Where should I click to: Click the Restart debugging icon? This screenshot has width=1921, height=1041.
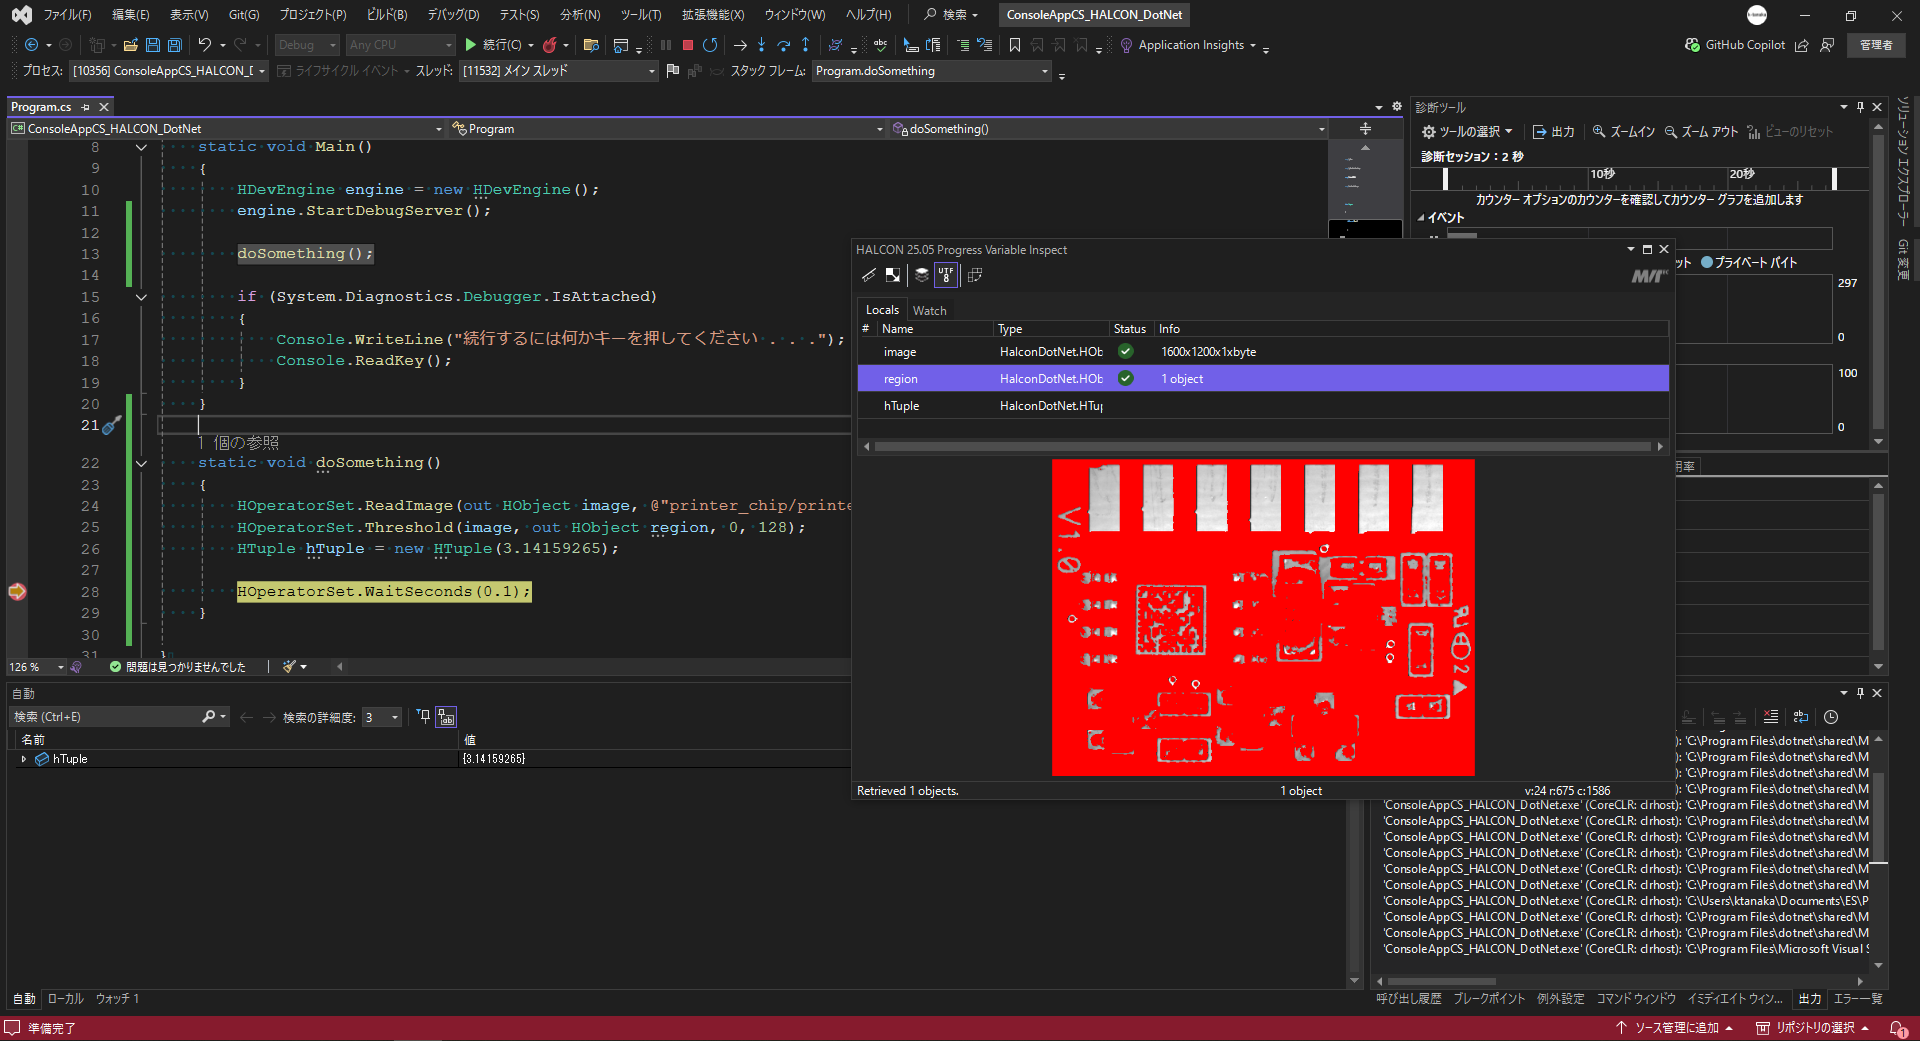tap(710, 45)
